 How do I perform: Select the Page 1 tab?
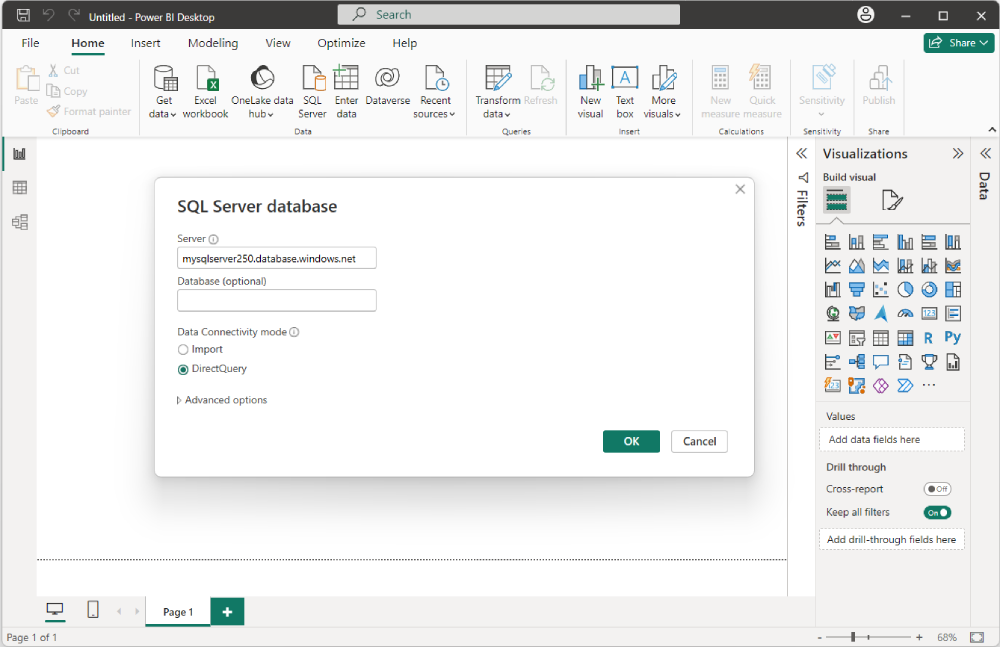click(x=178, y=612)
